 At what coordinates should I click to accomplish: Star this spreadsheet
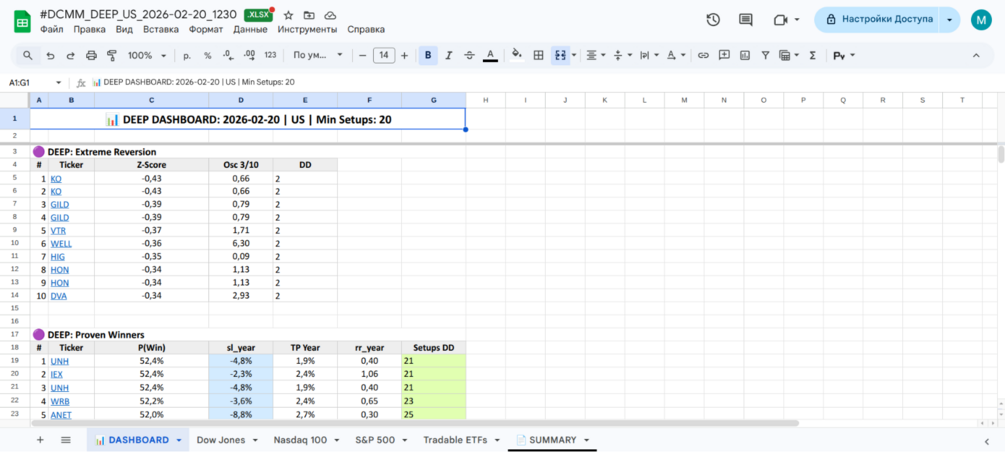[288, 15]
